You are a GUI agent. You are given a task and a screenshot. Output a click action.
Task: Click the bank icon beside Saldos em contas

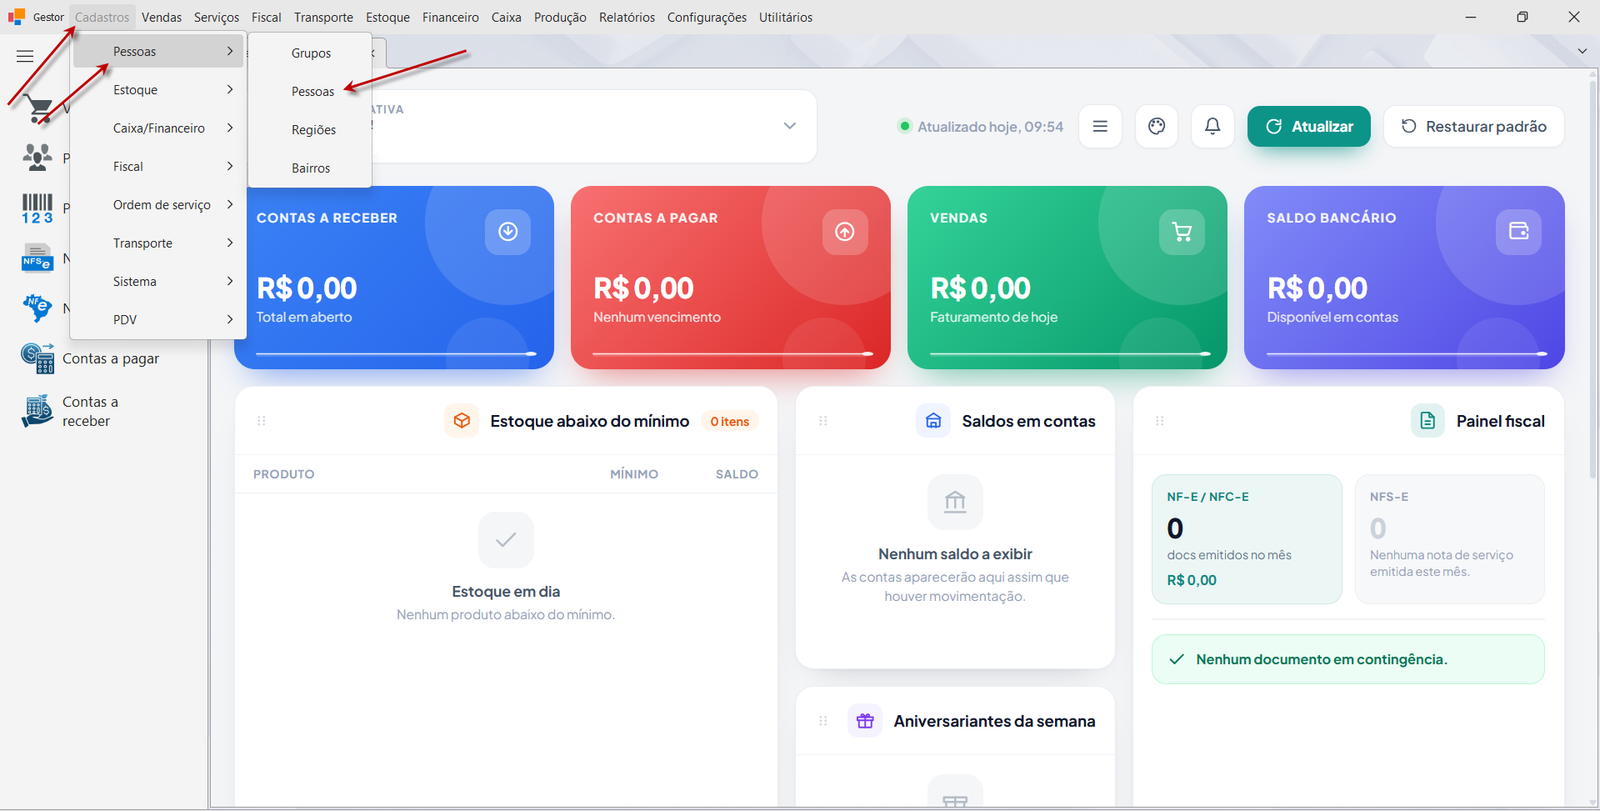[933, 421]
